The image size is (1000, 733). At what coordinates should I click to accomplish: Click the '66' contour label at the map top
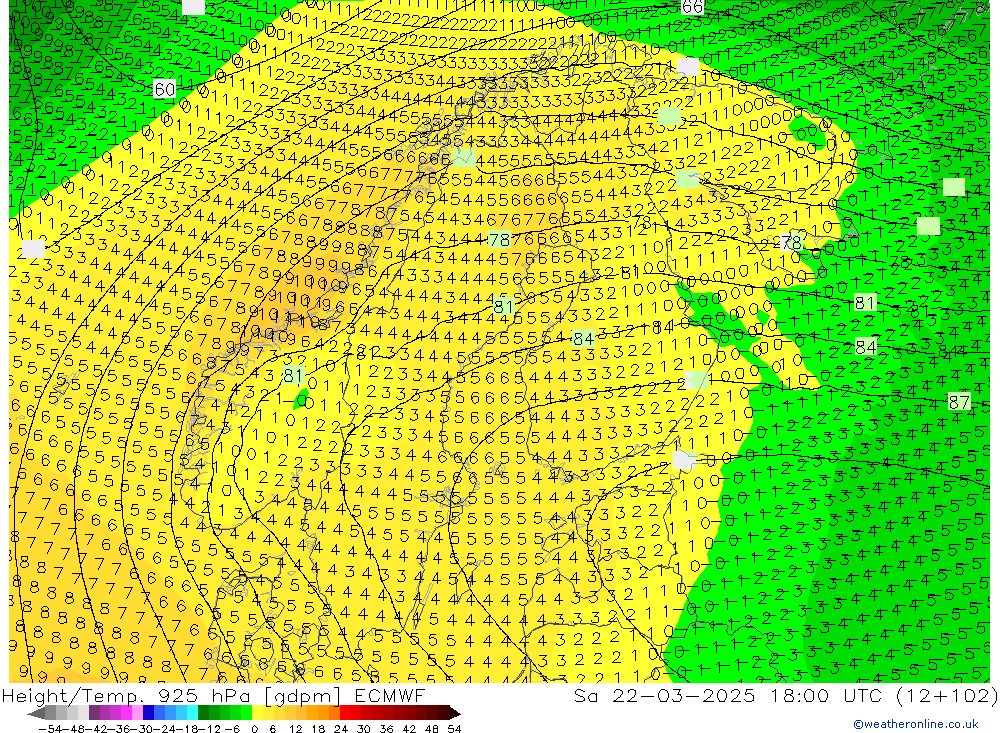(x=692, y=7)
